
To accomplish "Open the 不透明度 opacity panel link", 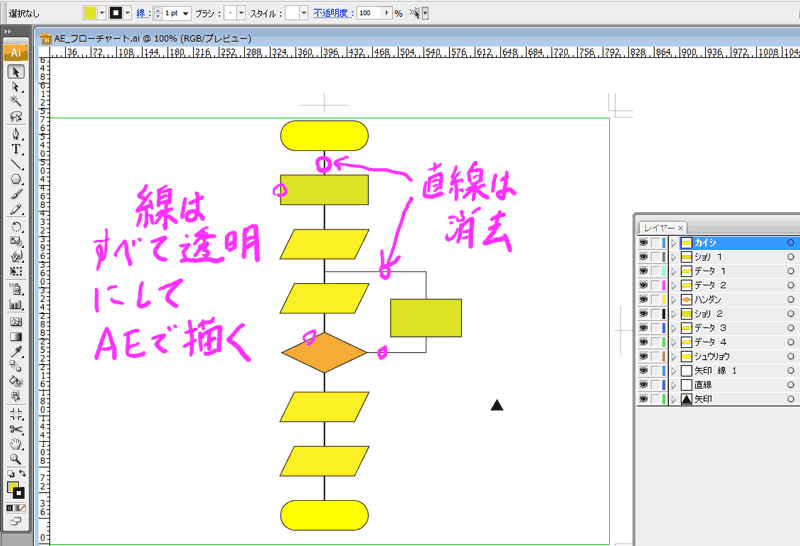I will pos(332,13).
